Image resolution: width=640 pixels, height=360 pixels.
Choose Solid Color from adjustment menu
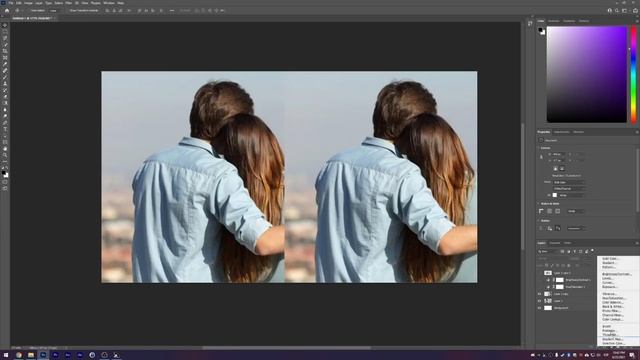[610, 259]
